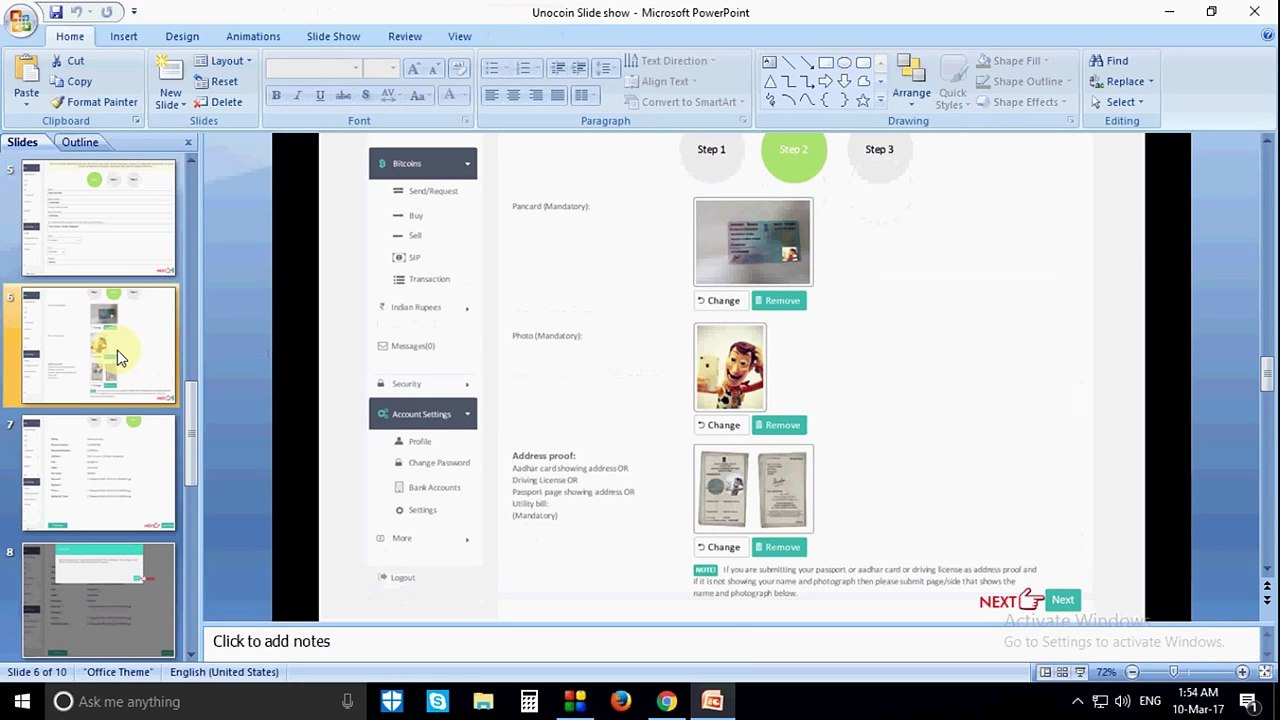Open the Select dropdown menu

(1115, 102)
